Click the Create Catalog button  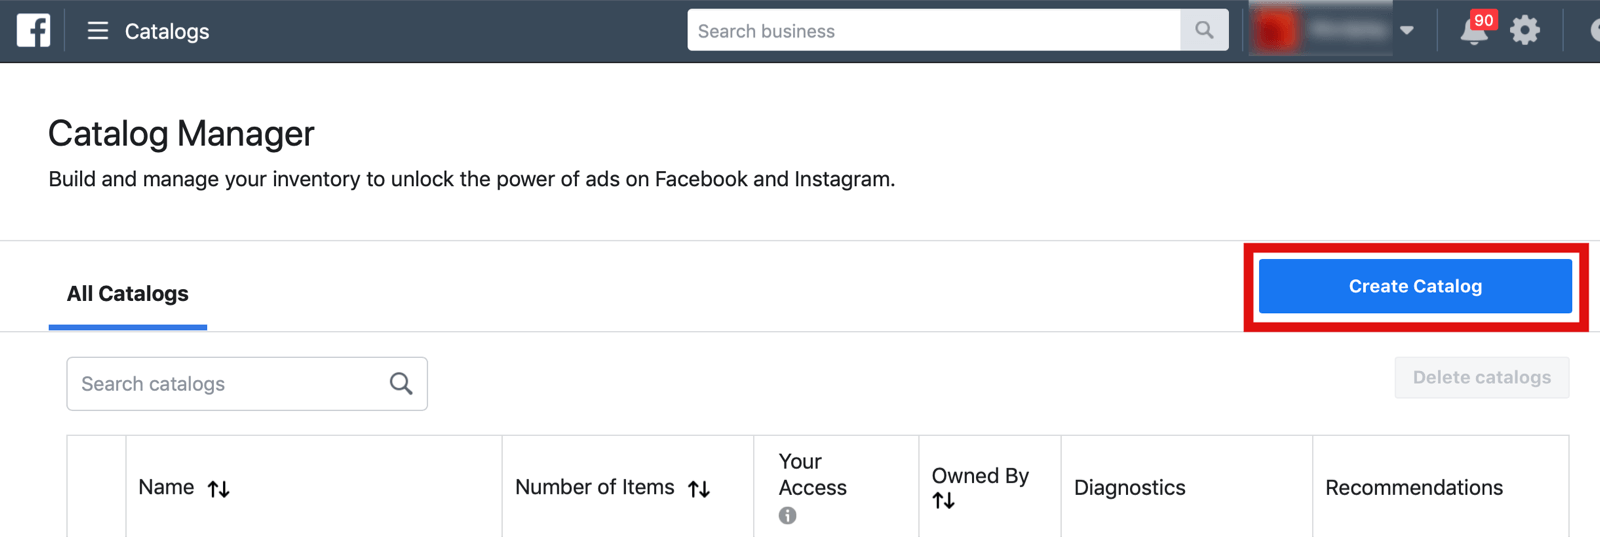pos(1415,286)
